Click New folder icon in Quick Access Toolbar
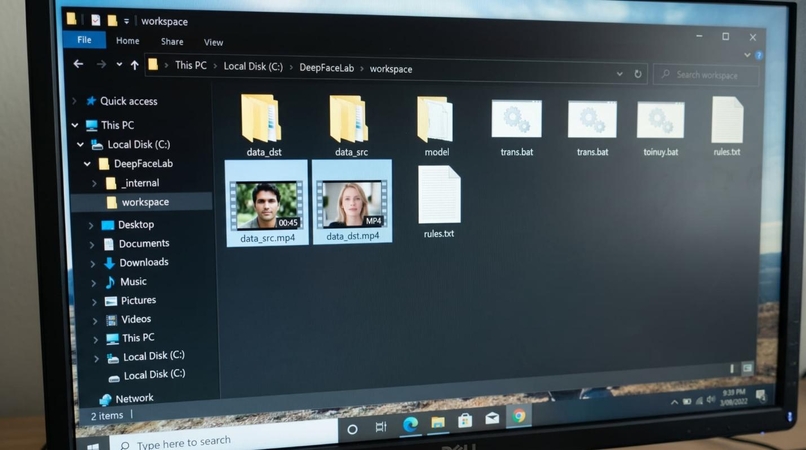806x450 pixels. pyautogui.click(x=112, y=21)
